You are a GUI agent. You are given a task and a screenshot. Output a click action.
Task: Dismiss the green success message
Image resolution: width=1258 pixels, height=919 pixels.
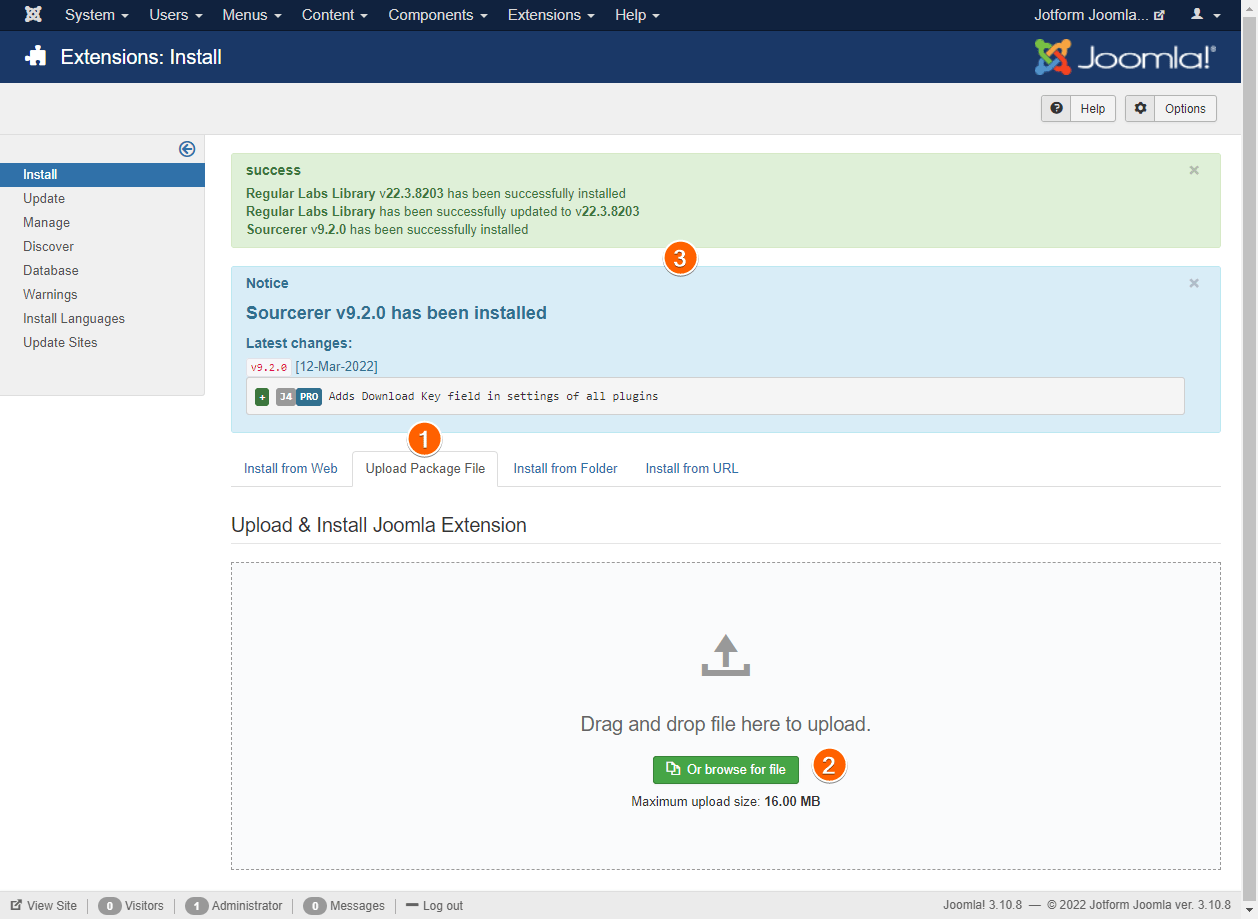coord(1194,170)
